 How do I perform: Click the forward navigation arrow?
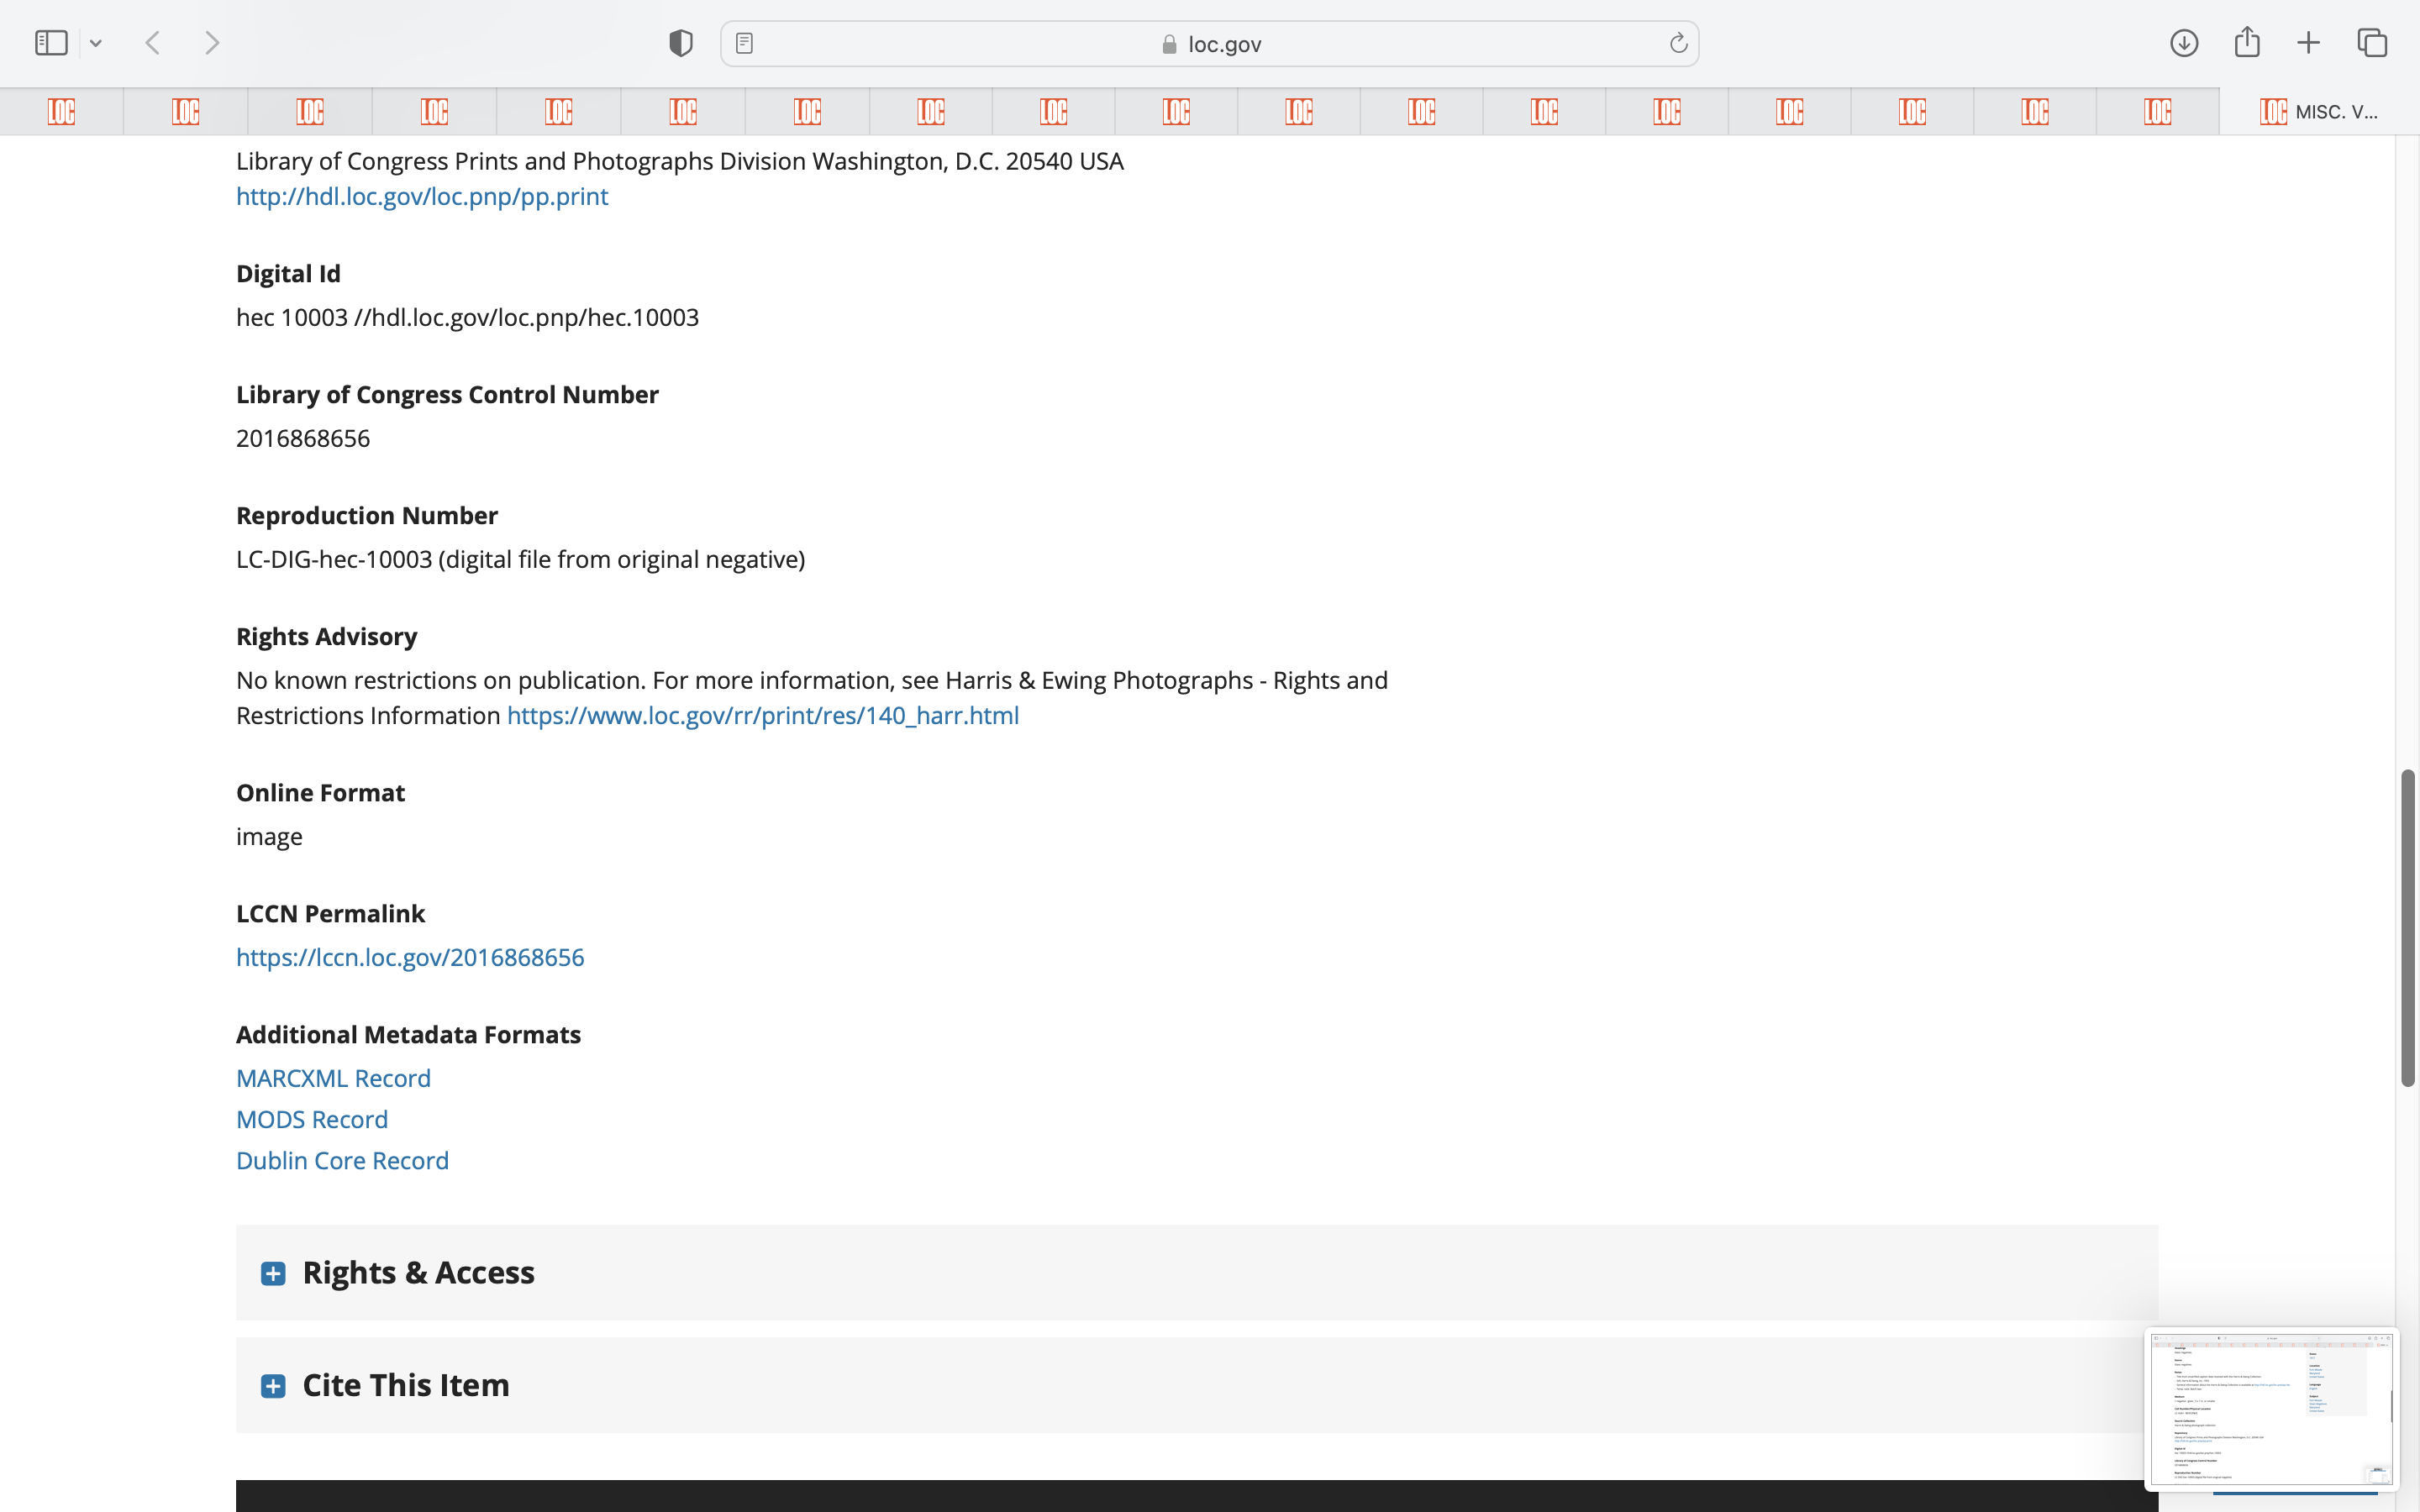tap(212, 43)
